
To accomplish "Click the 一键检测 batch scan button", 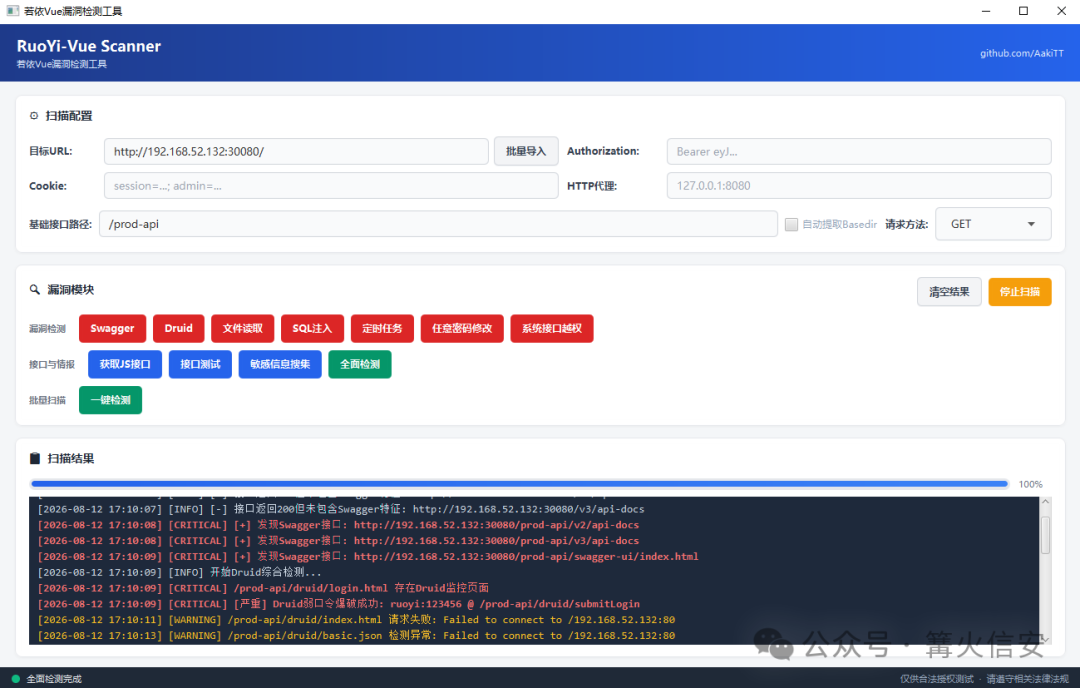I will pos(110,400).
